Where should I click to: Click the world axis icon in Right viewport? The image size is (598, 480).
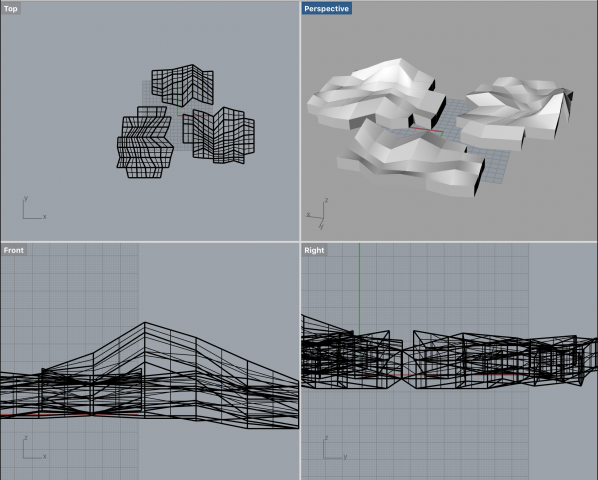pyautogui.click(x=335, y=448)
